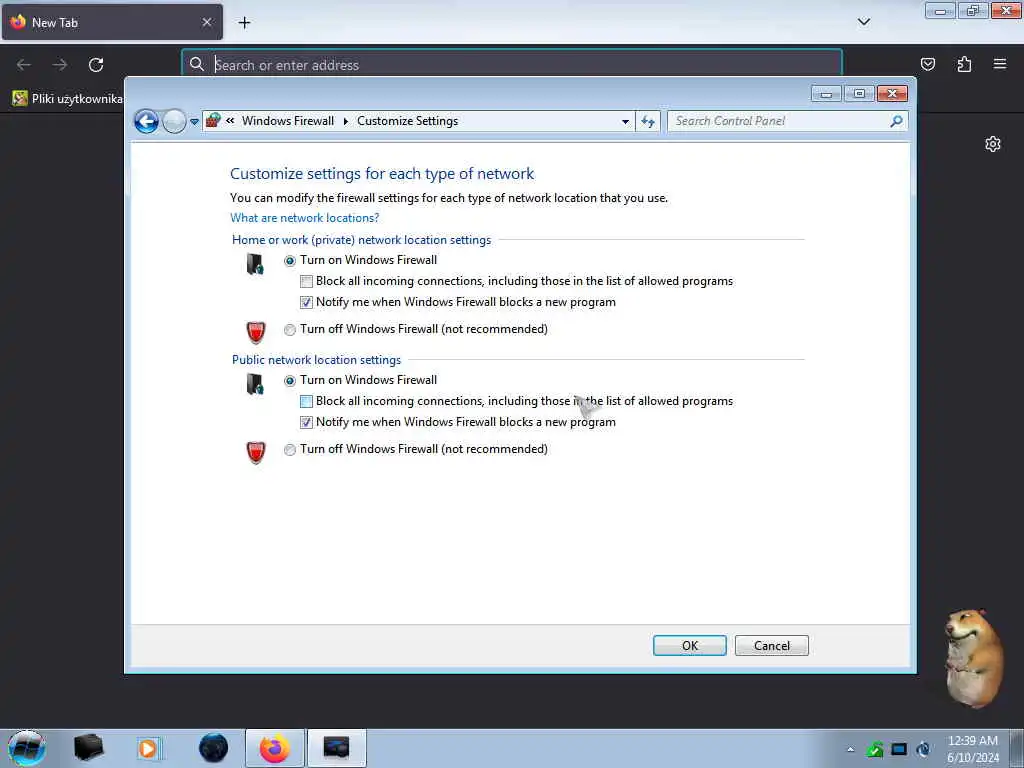Image resolution: width=1024 pixels, height=768 pixels.
Task: Click the Firefox back arrow
Action: coord(24,65)
